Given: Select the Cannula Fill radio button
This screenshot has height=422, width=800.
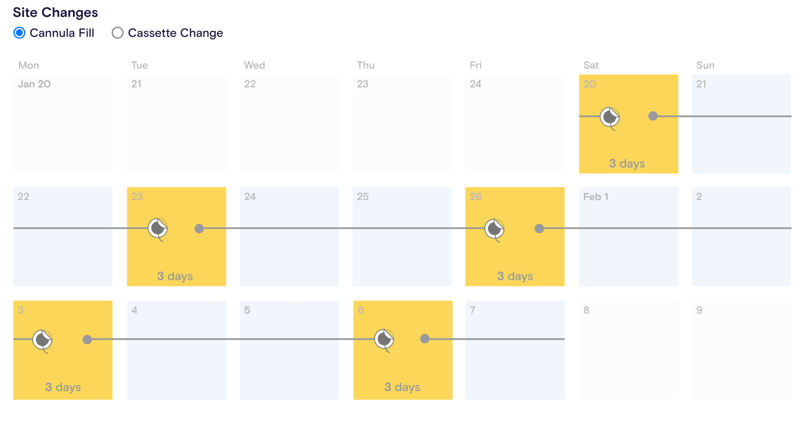Looking at the screenshot, I should point(19,33).
